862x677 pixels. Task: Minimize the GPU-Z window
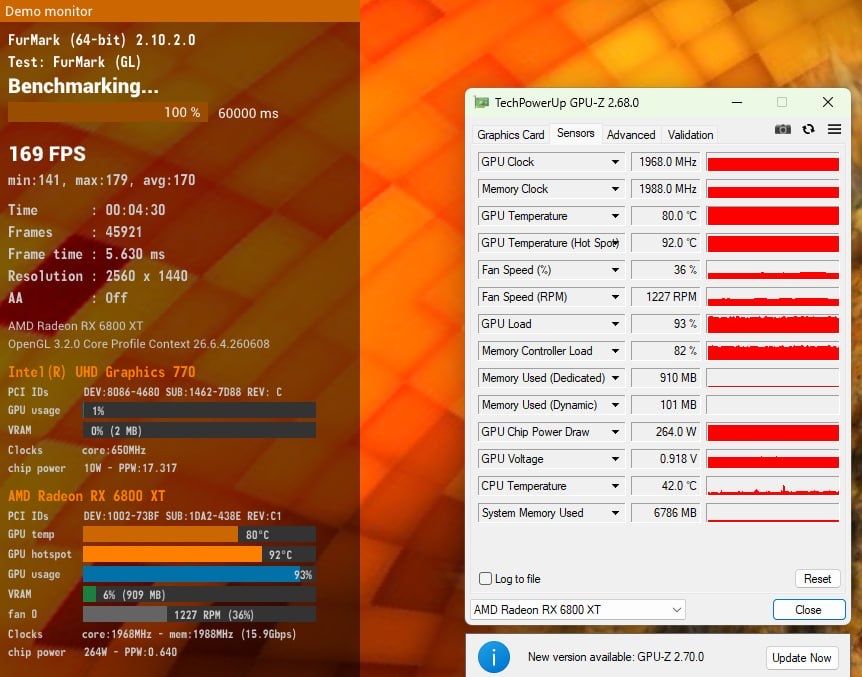(x=737, y=102)
